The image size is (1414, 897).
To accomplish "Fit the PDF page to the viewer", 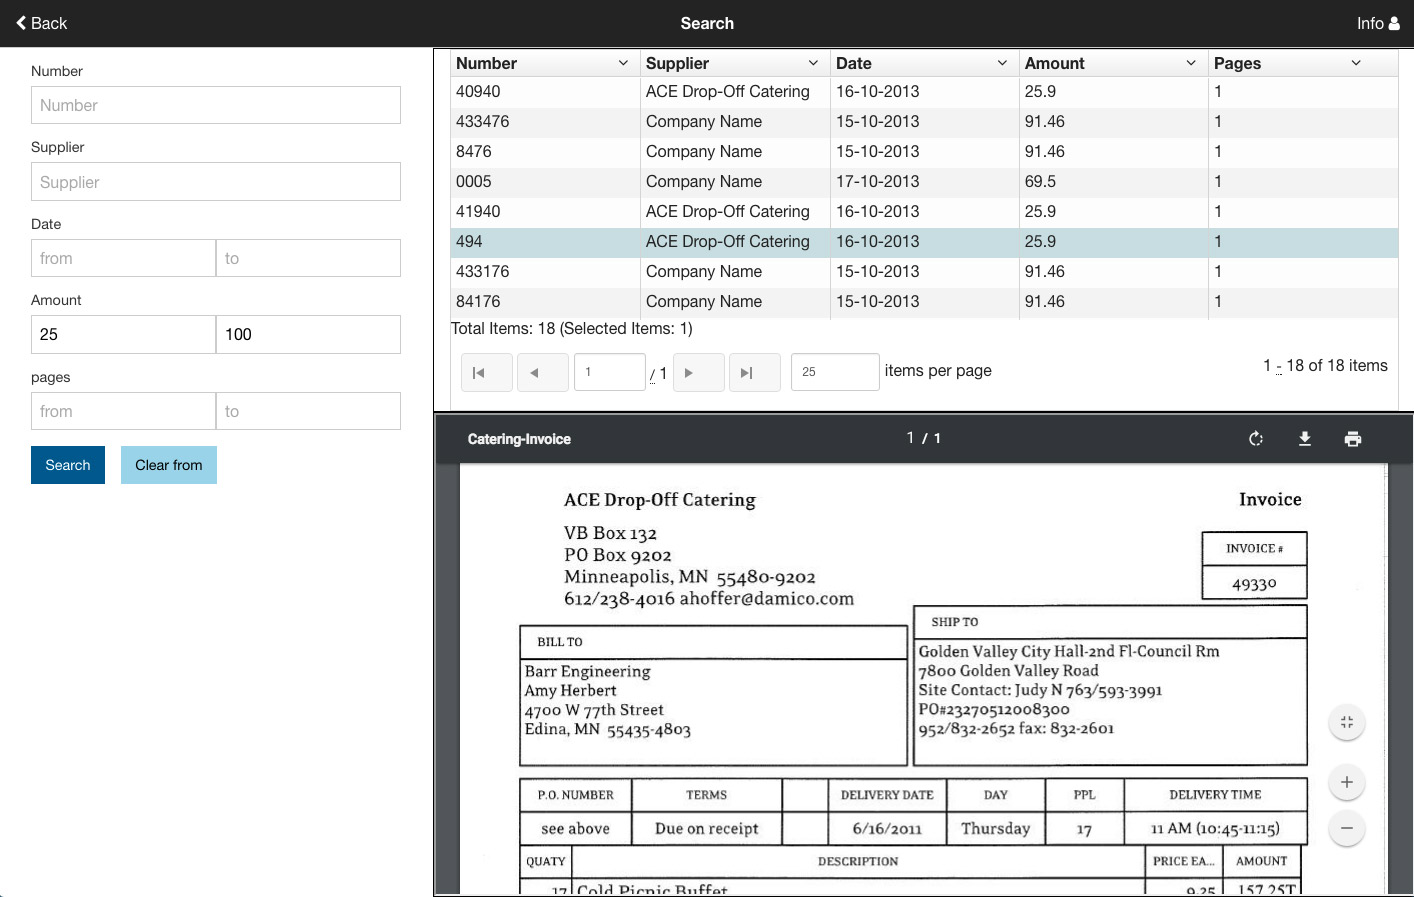I will (x=1347, y=722).
